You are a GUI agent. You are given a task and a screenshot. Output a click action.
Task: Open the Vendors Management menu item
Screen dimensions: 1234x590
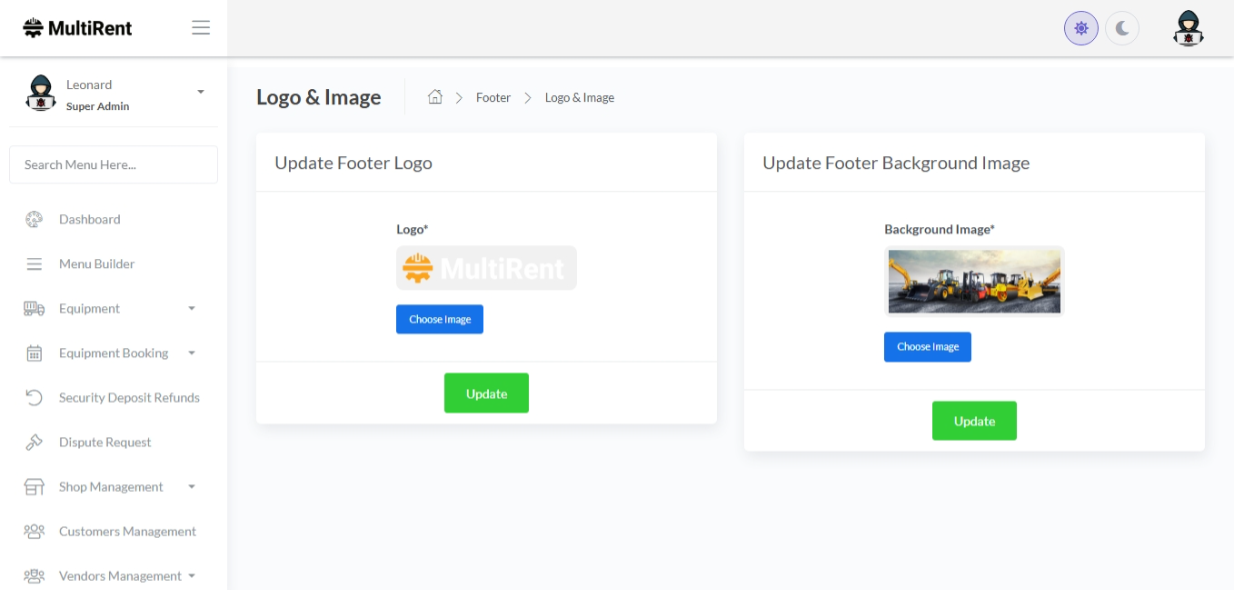tap(120, 576)
